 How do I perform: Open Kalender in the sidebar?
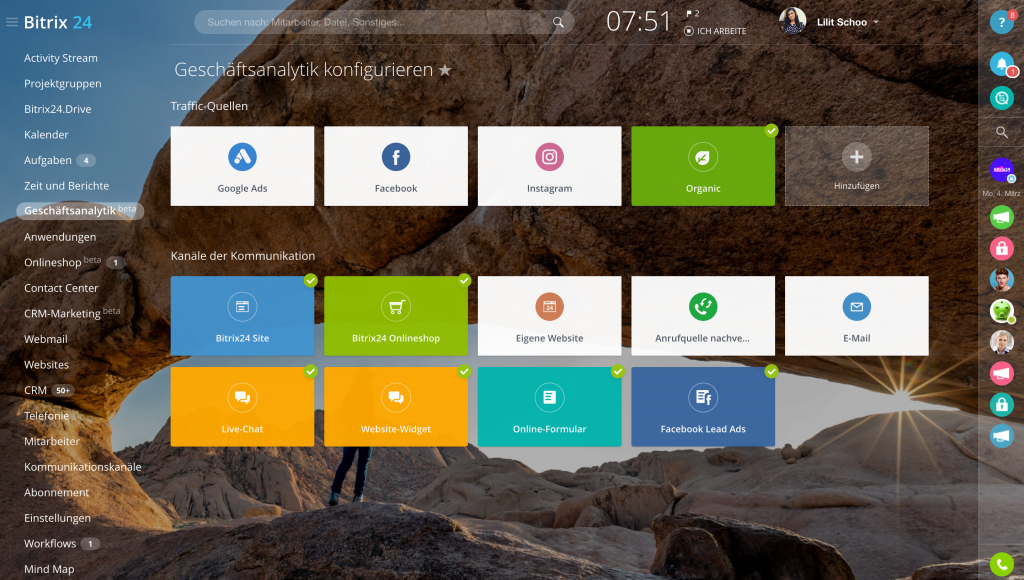pos(46,135)
